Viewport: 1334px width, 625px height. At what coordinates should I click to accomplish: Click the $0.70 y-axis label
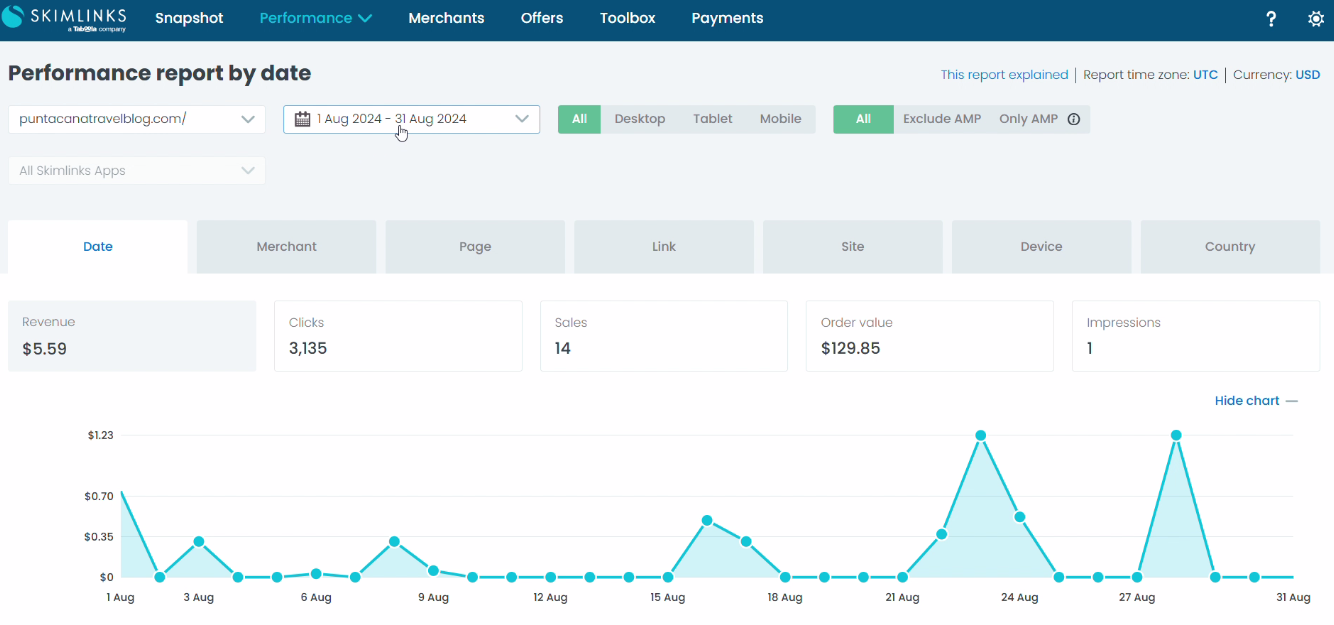click(100, 497)
